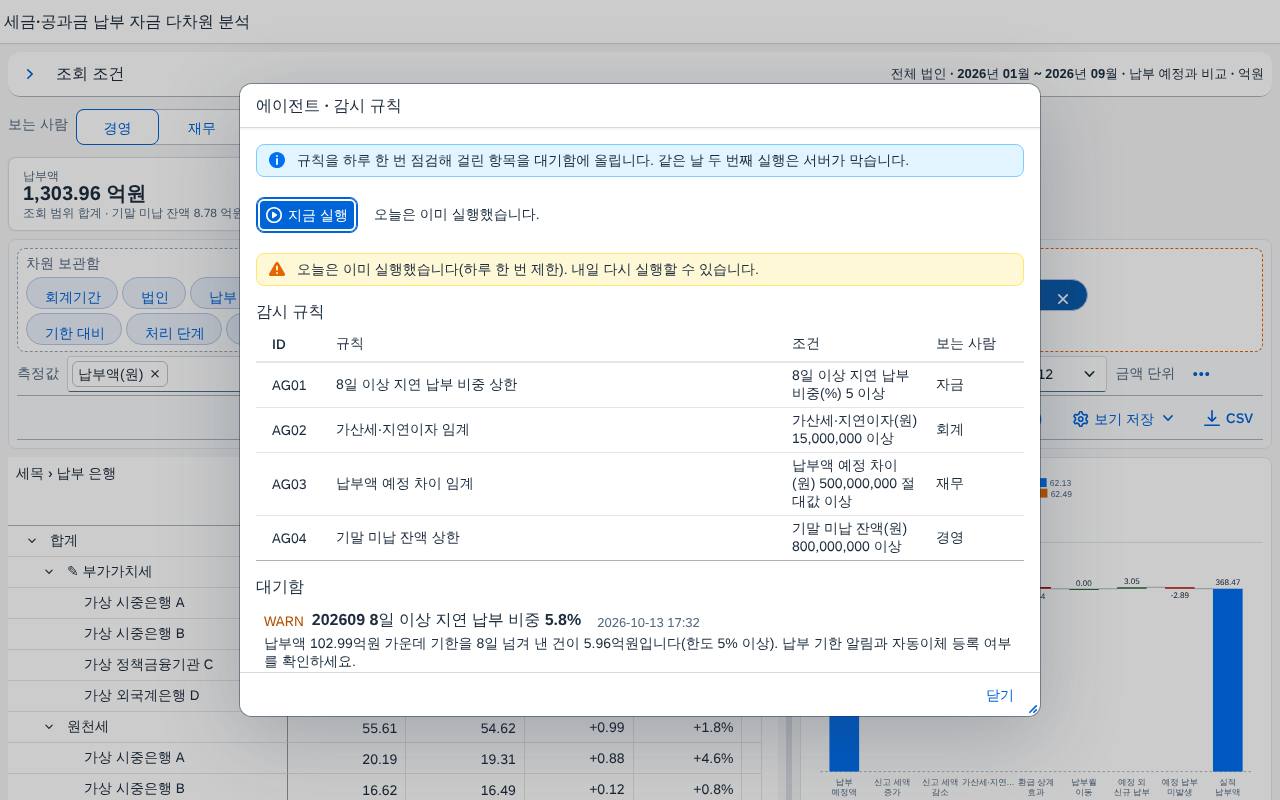
Task: Download data with the CSV button
Action: pos(1228,418)
